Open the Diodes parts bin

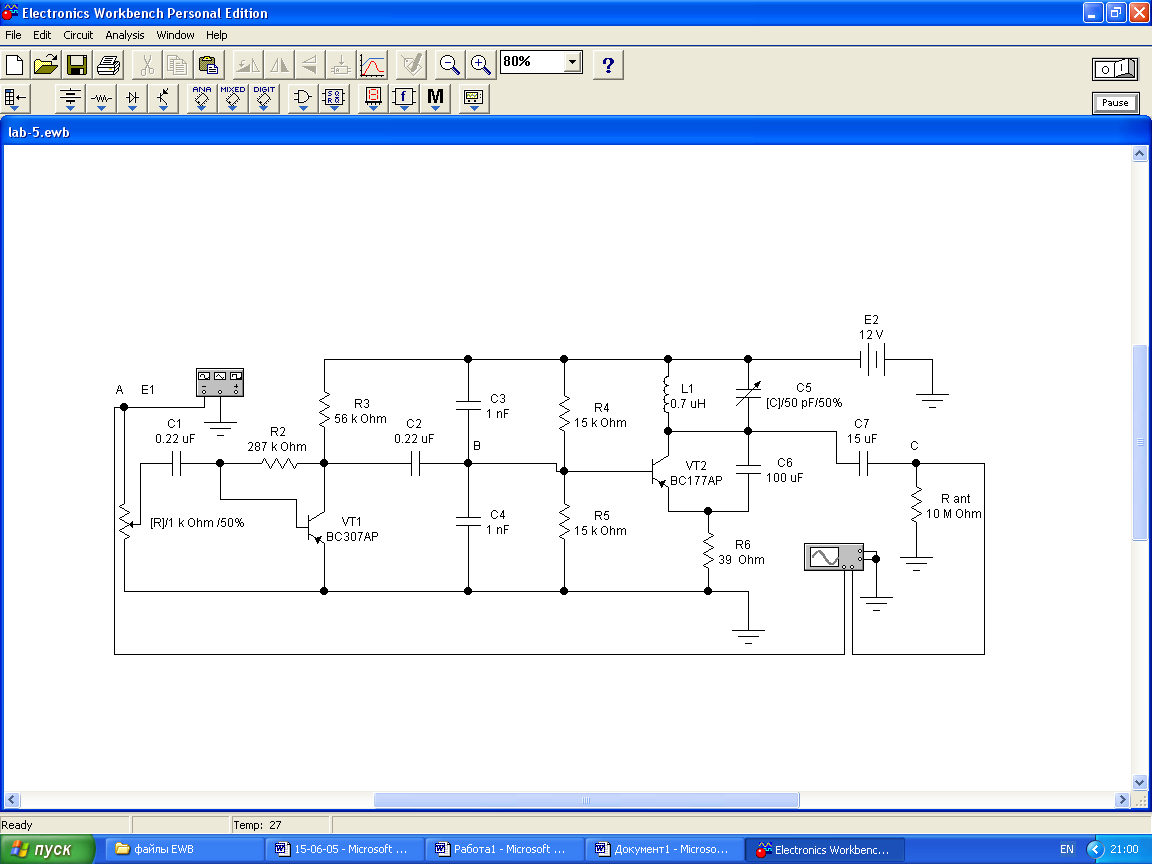click(132, 98)
